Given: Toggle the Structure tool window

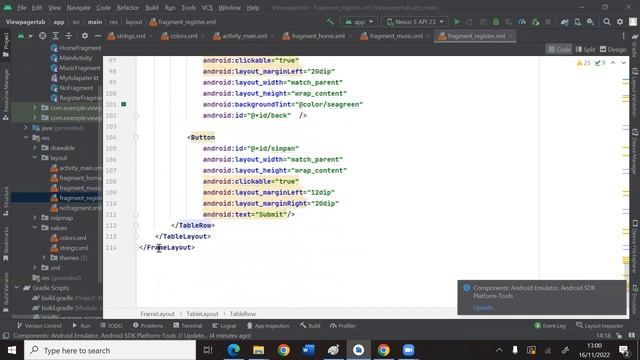Looking at the screenshot, I should [x=6, y=202].
